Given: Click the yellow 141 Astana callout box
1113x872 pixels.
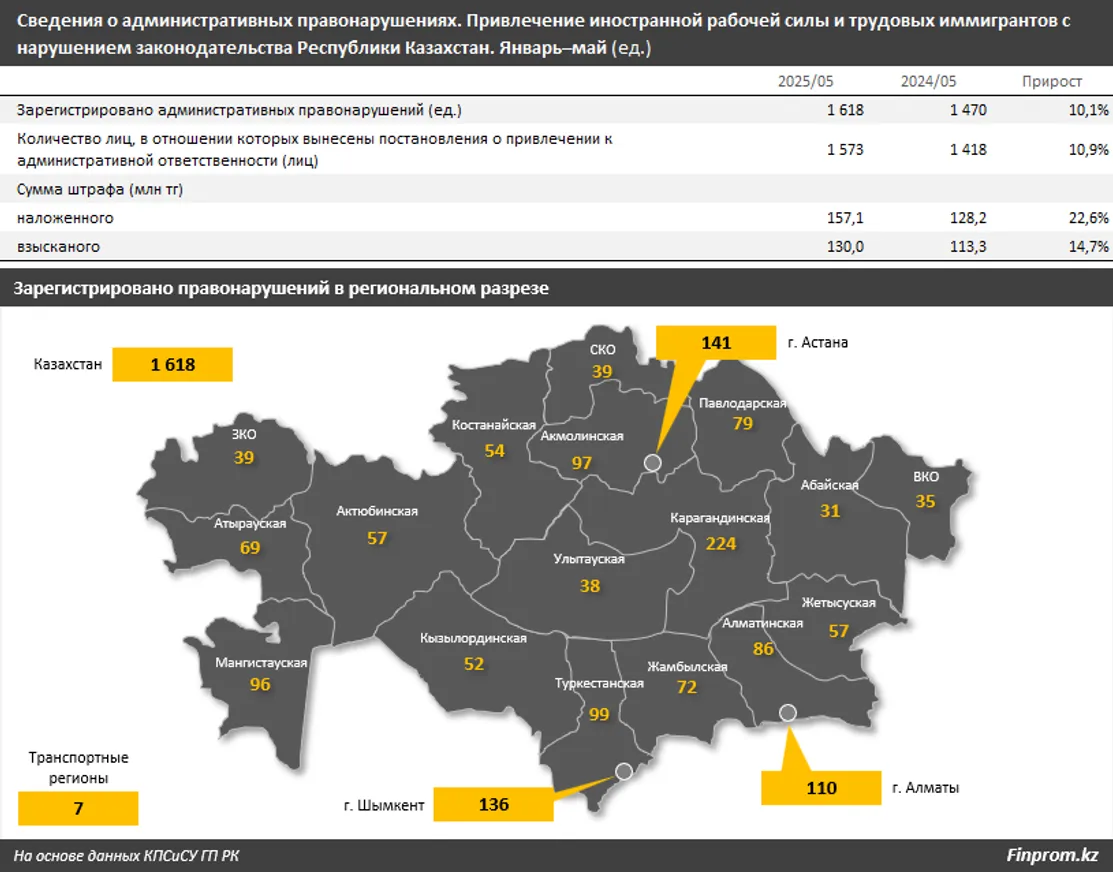Looking at the screenshot, I should pos(716,343).
